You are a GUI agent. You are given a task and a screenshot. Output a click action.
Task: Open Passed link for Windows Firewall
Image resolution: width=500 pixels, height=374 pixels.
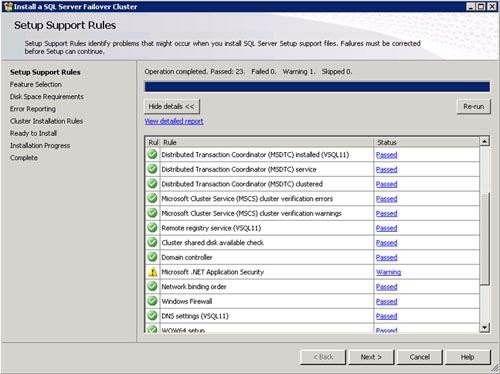(x=386, y=301)
